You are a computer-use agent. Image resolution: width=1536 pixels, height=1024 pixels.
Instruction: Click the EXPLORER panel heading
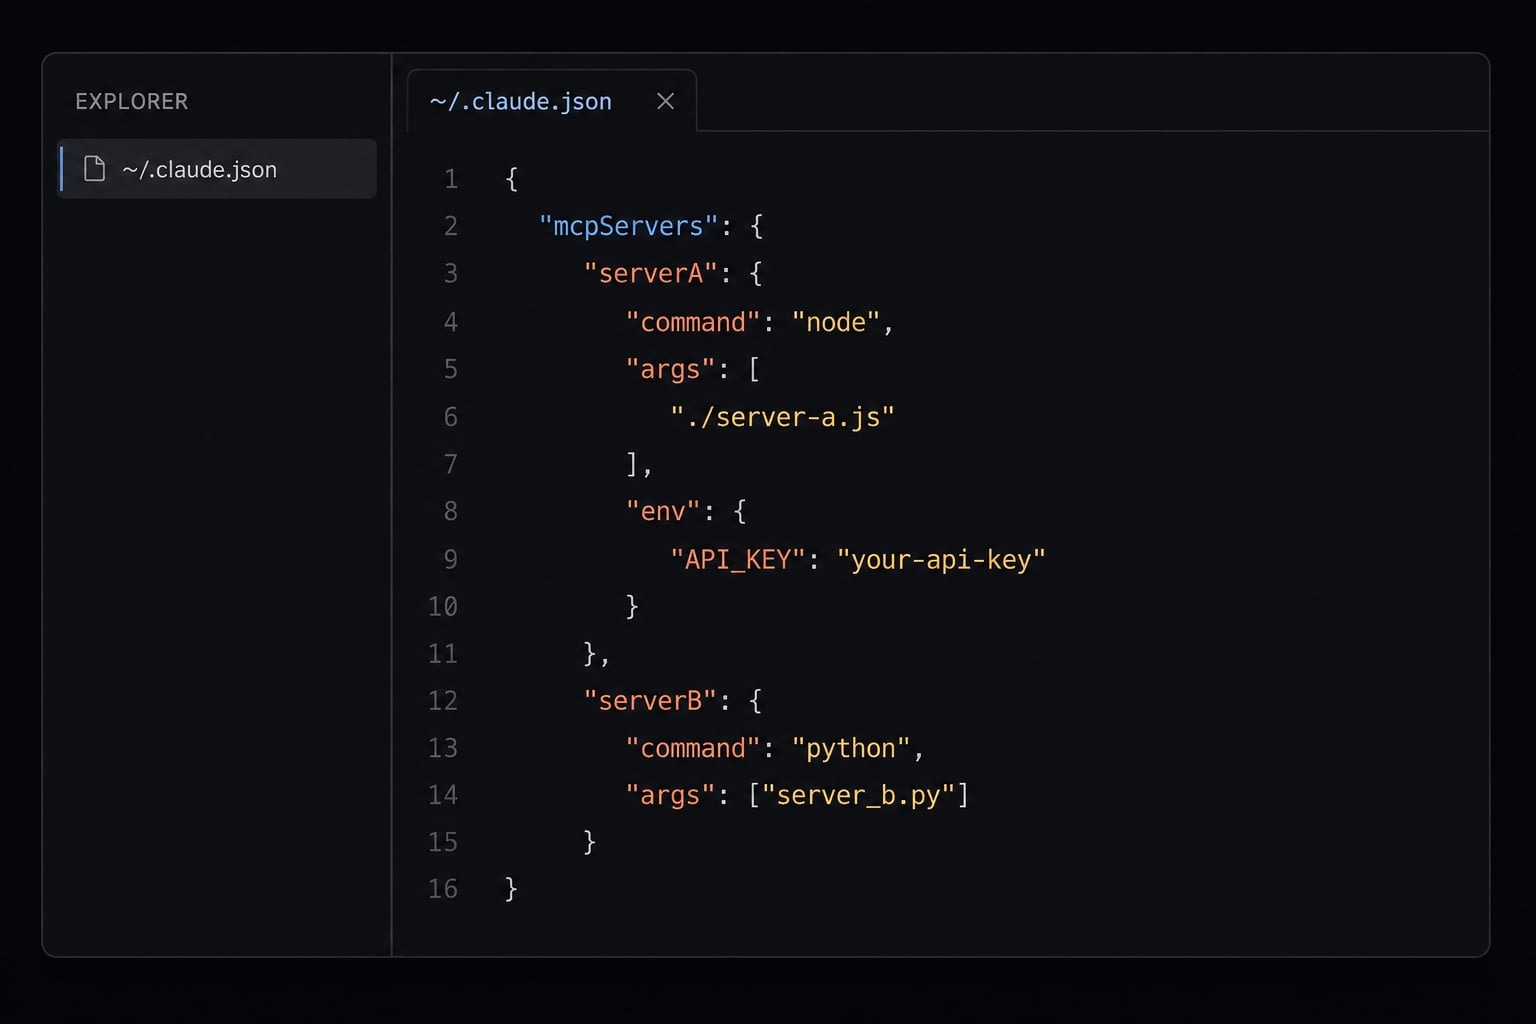pos(132,102)
